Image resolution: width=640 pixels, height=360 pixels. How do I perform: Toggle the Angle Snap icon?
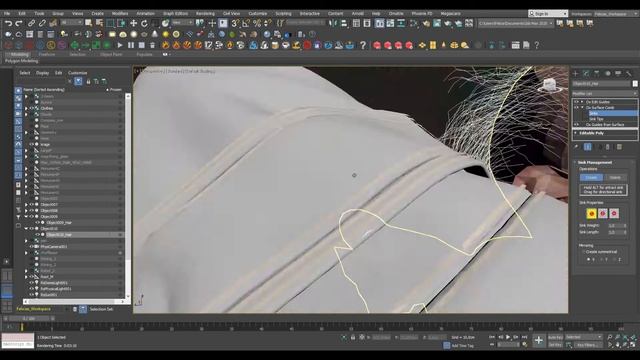click(246, 24)
